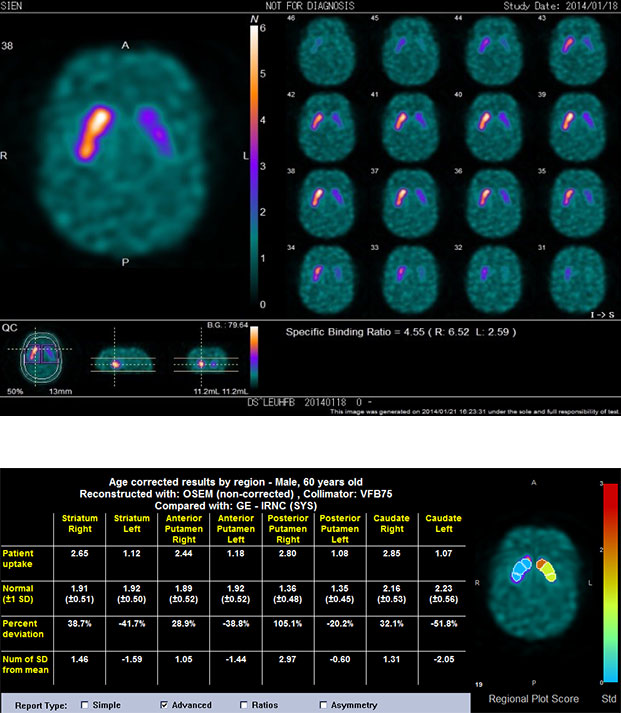Click the 13mm label in QC panel

click(x=60, y=391)
